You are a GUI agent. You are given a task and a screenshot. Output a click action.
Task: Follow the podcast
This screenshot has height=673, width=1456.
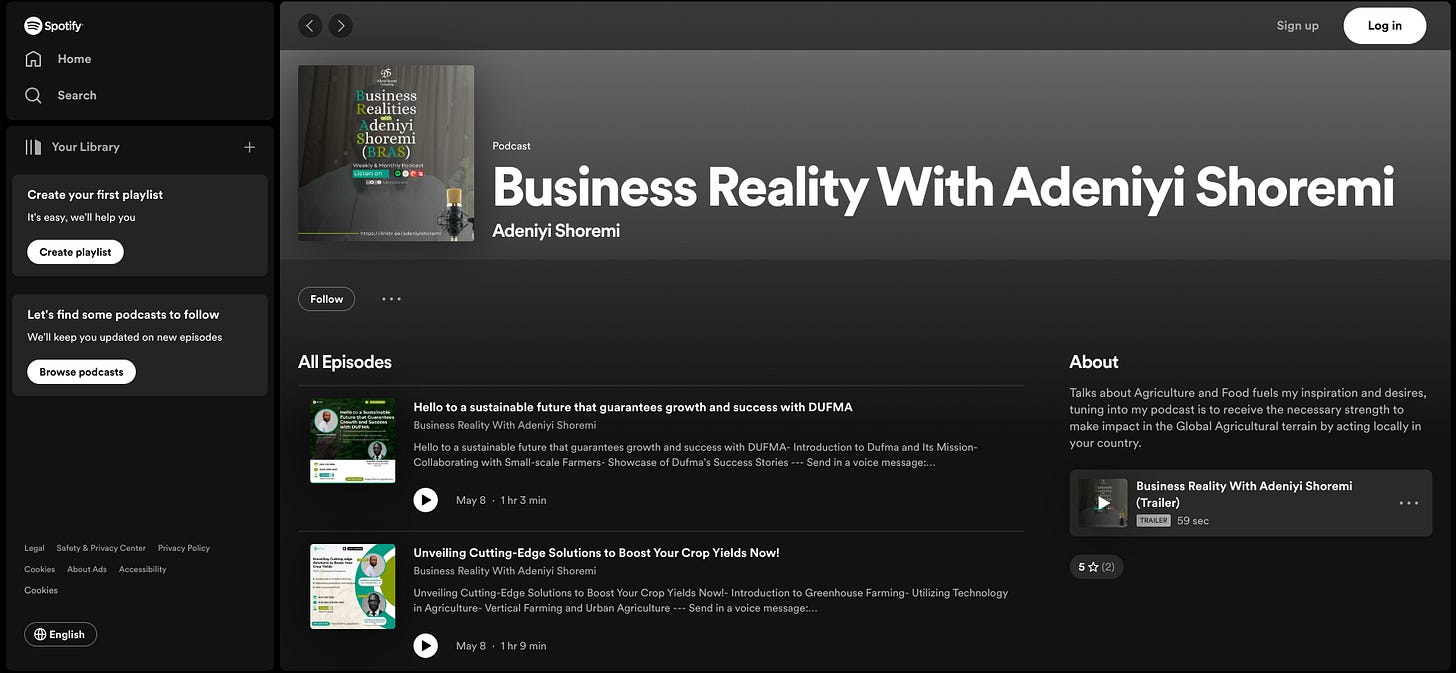click(326, 299)
